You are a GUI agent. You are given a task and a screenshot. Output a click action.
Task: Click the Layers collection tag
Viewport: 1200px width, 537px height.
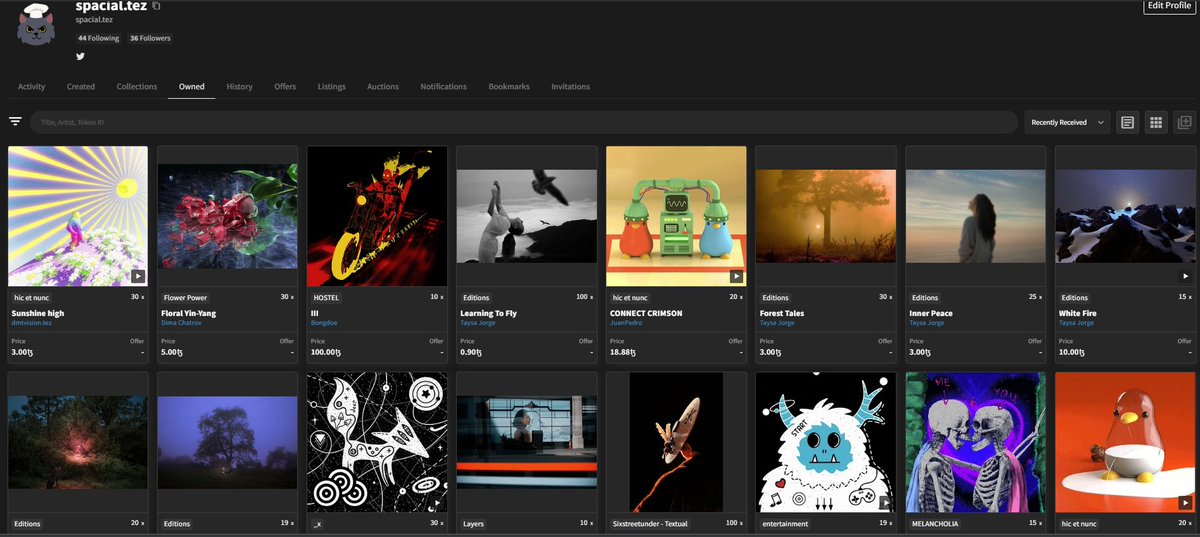click(x=474, y=523)
